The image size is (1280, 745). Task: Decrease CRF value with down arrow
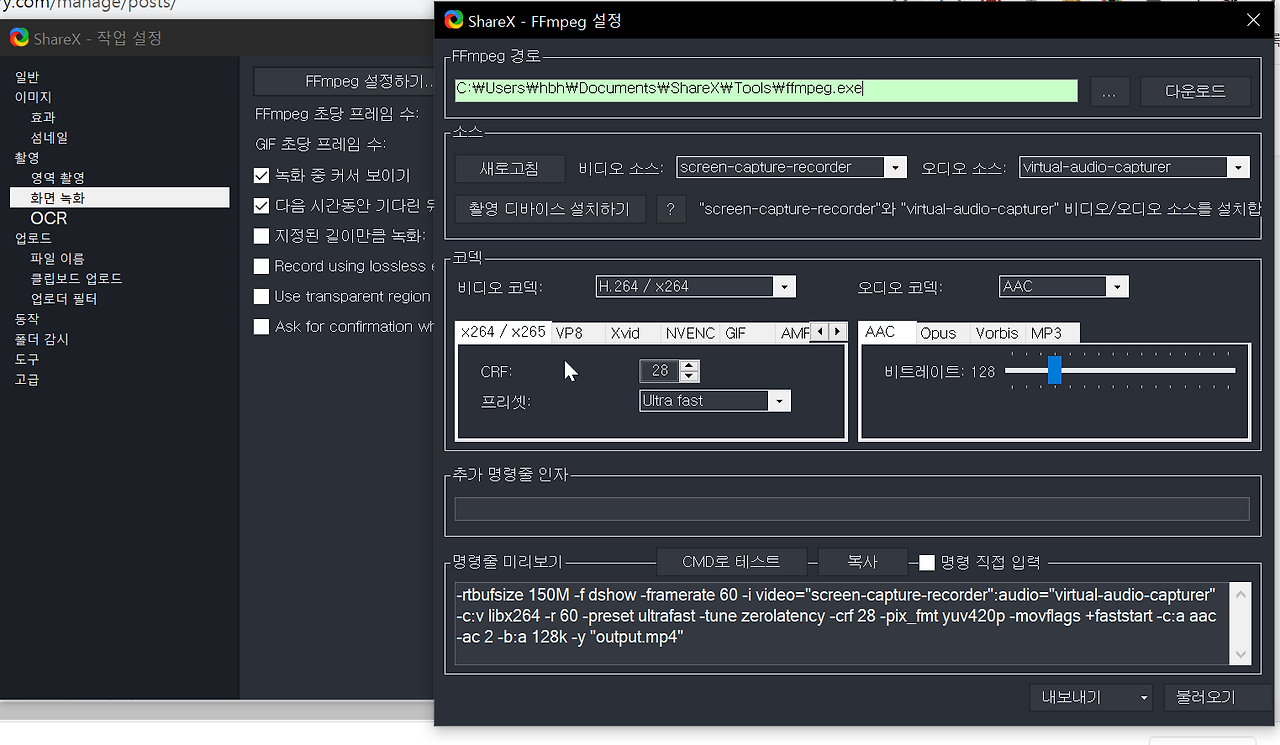tap(689, 376)
